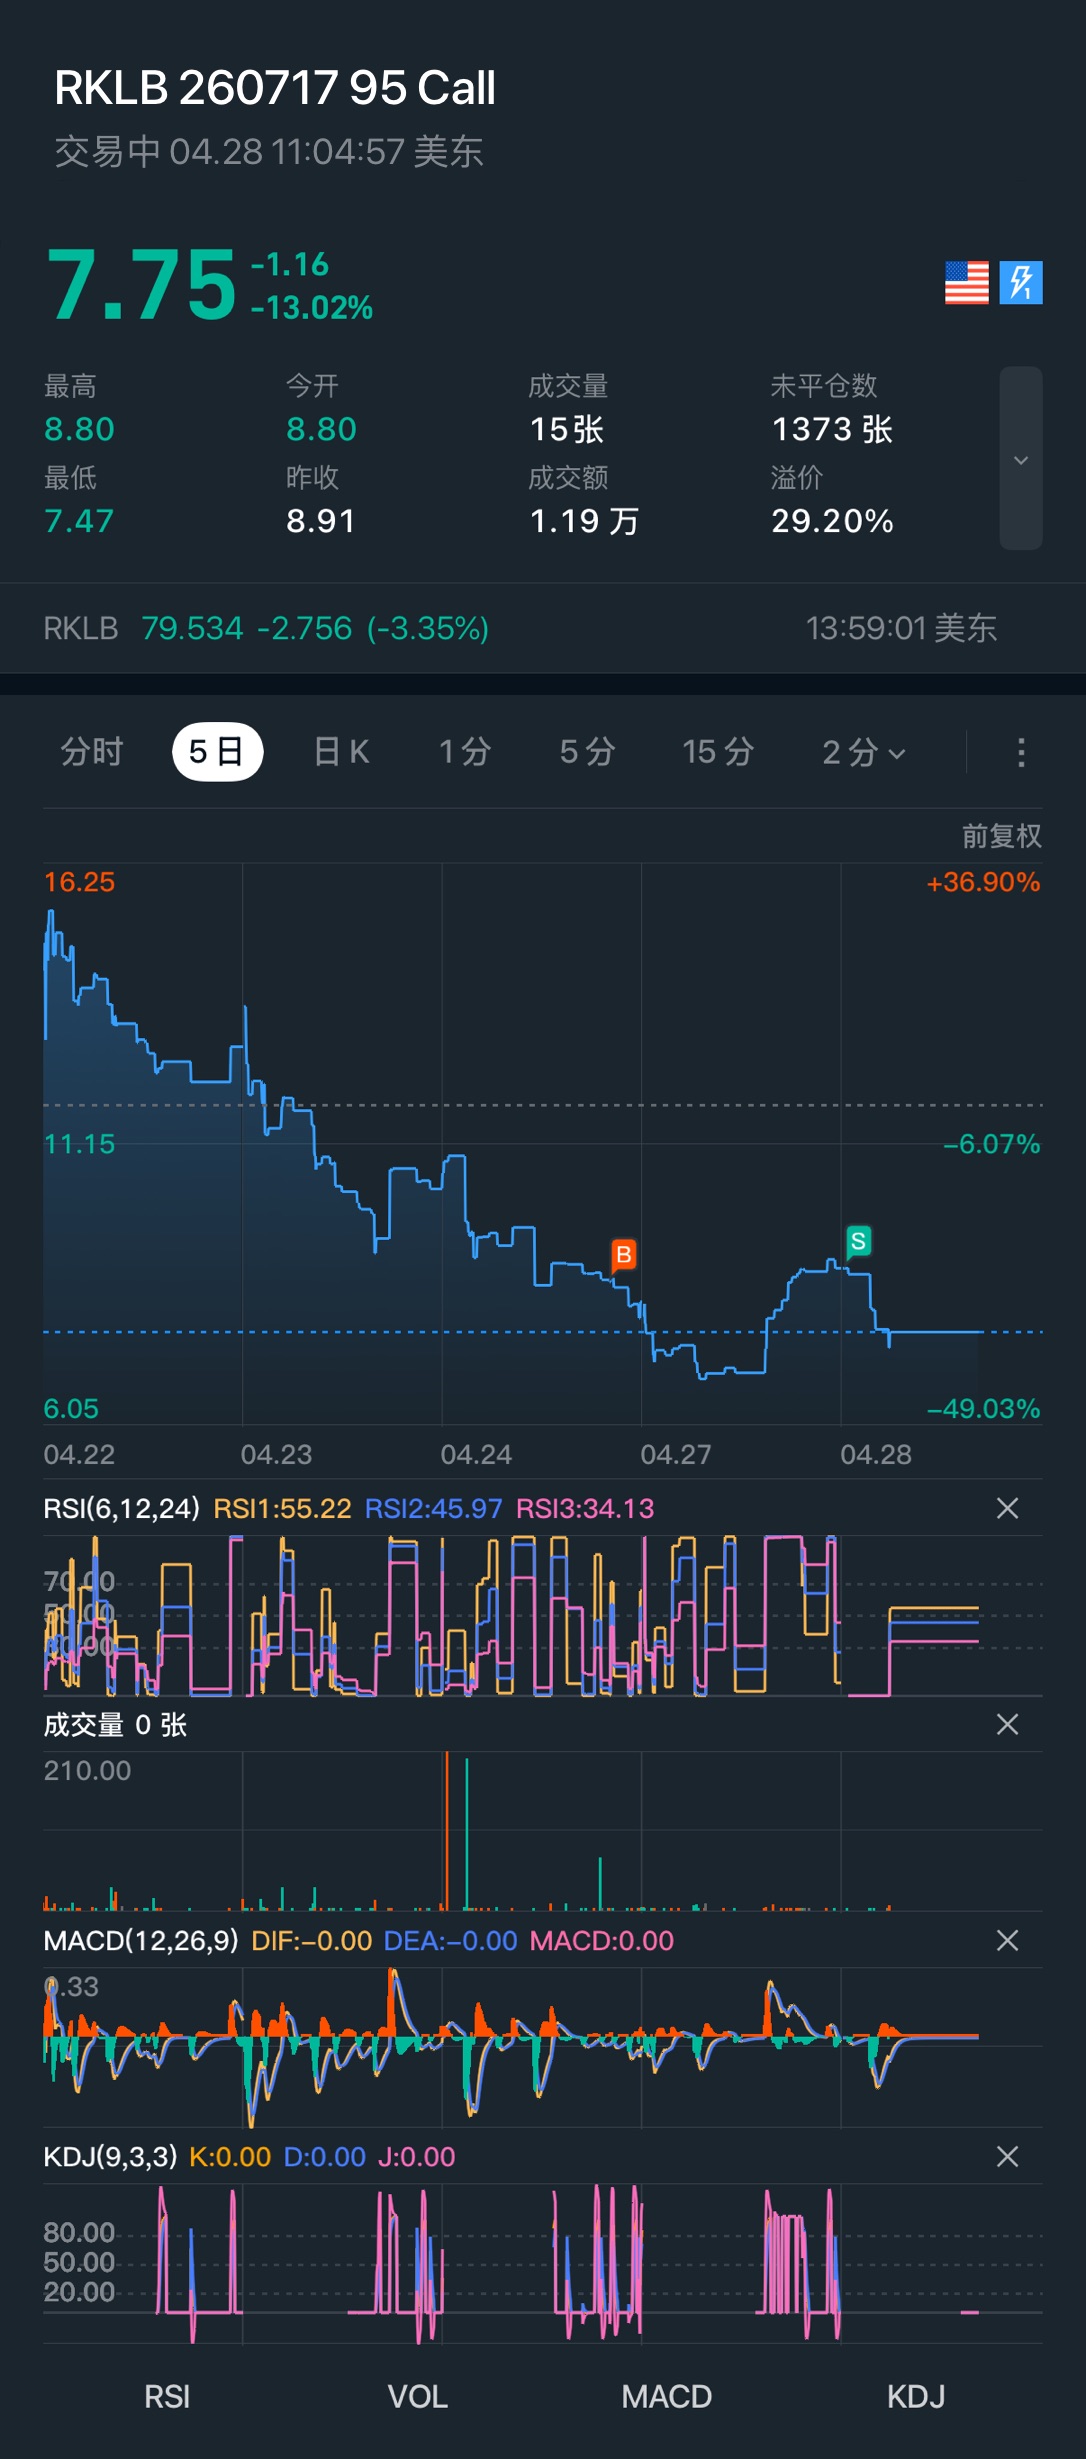Close the KDJ indicator panel
1086x2459 pixels.
[1007, 2156]
